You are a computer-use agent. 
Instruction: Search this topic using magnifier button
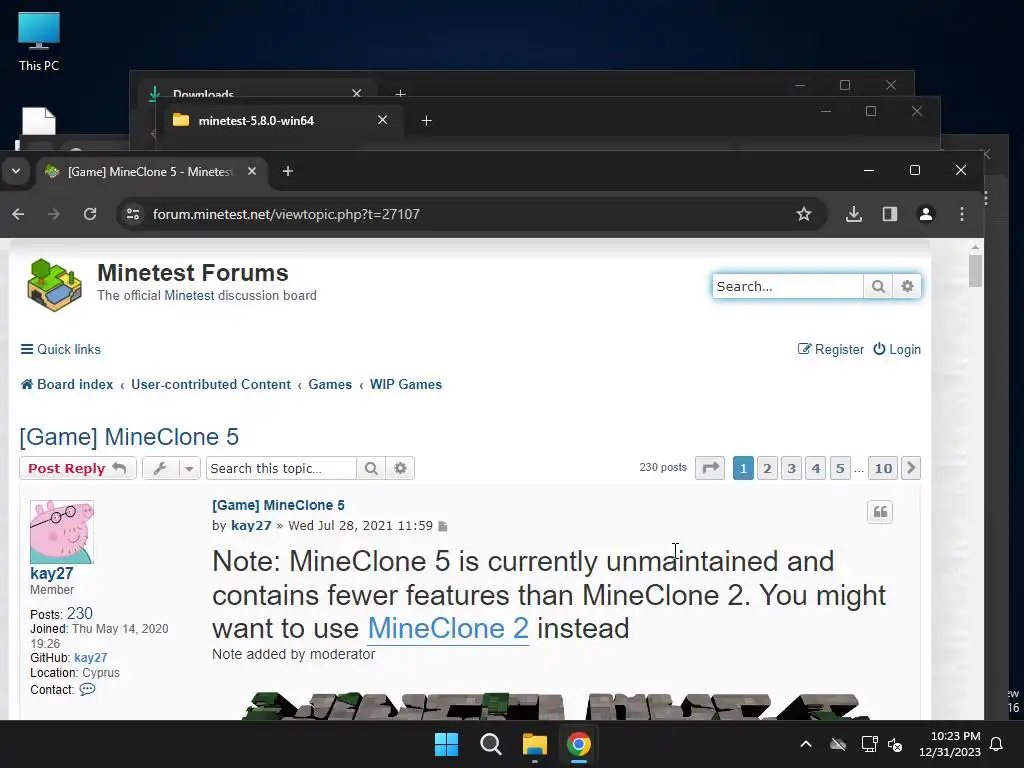(371, 468)
